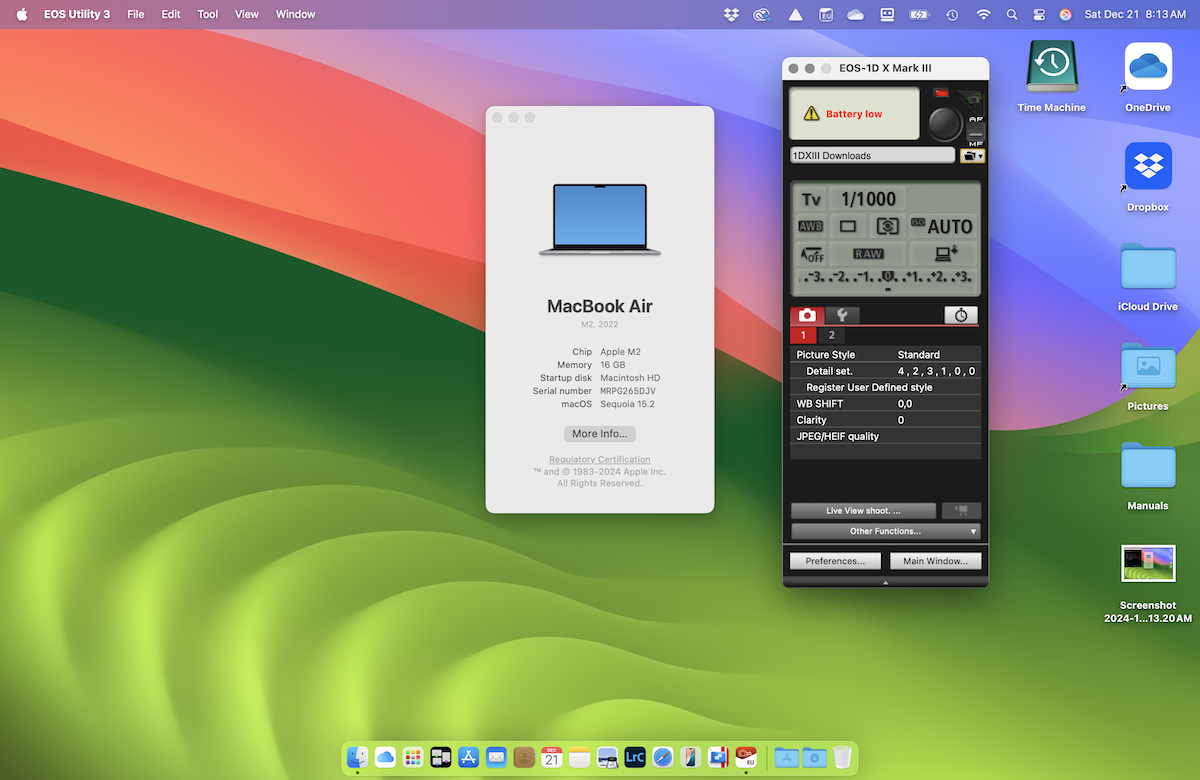Image resolution: width=1200 pixels, height=780 pixels.
Task: Switch to shooting menu page 2
Action: [831, 336]
